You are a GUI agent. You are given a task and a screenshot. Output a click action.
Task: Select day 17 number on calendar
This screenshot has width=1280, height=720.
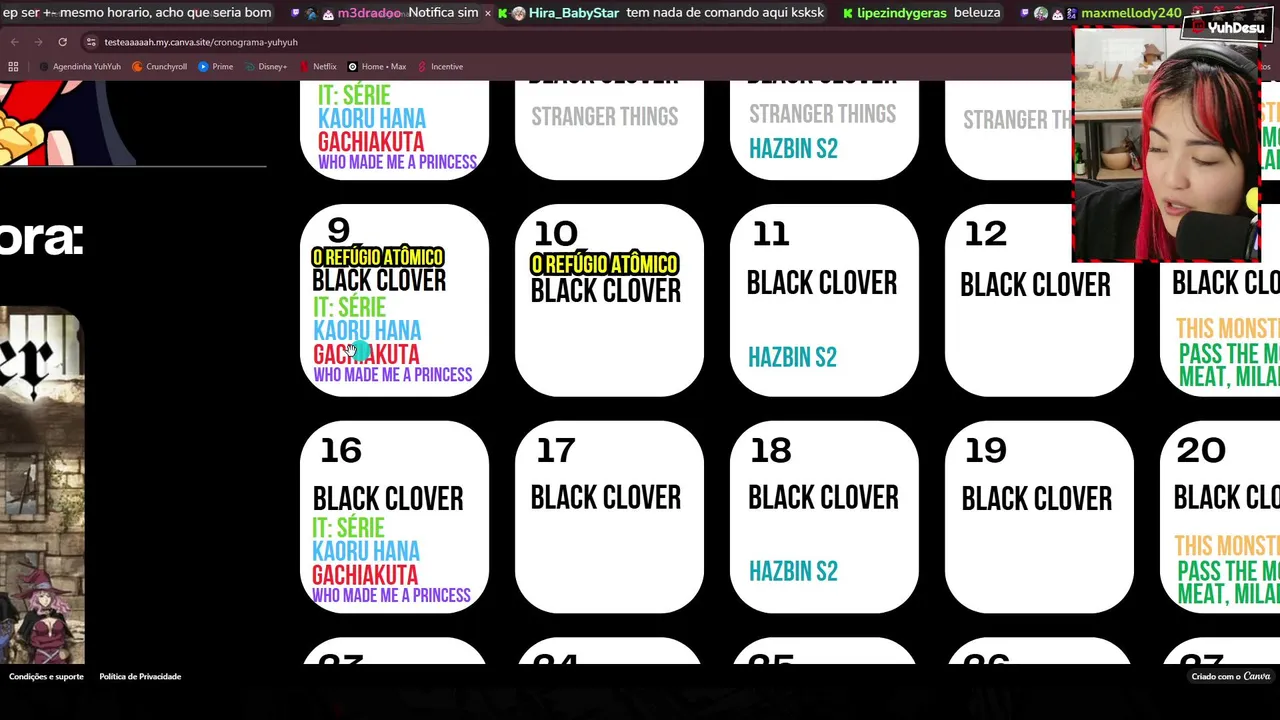pos(555,451)
